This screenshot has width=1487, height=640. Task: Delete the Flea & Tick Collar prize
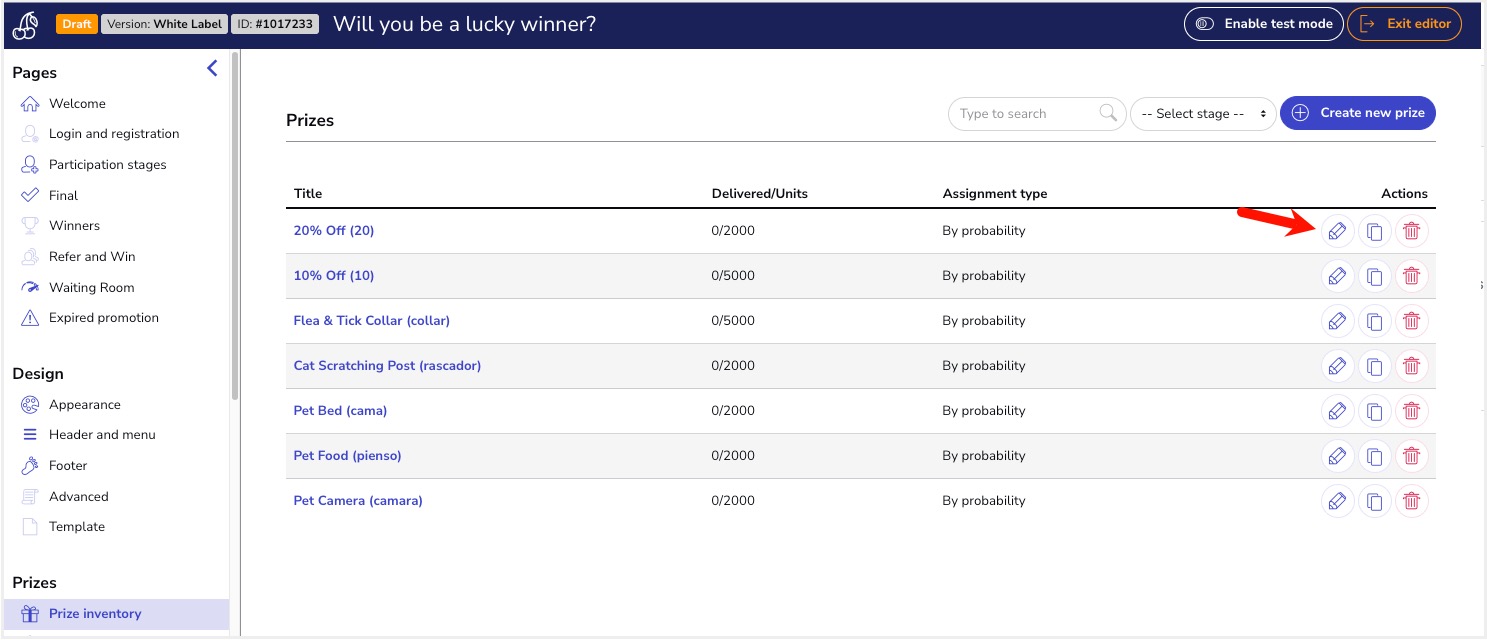point(1412,321)
